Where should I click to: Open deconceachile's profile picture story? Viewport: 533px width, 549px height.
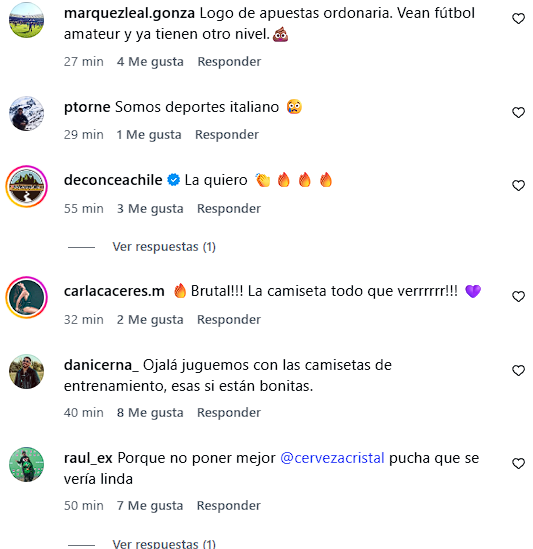pyautogui.click(x=27, y=186)
